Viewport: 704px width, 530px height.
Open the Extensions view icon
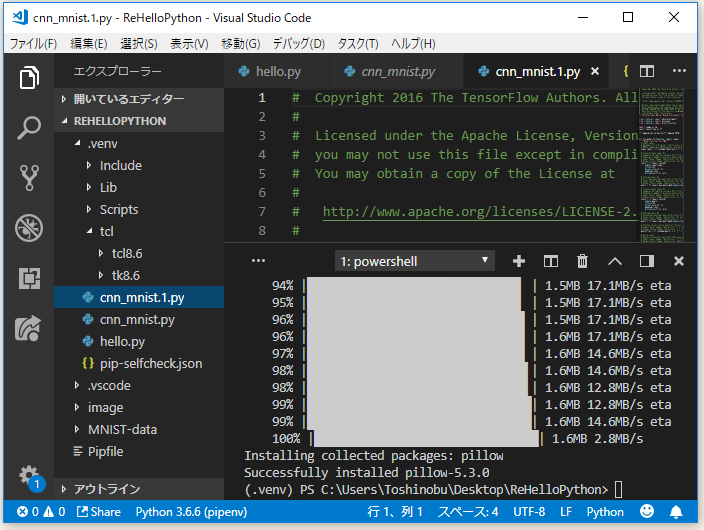click(x=29, y=278)
